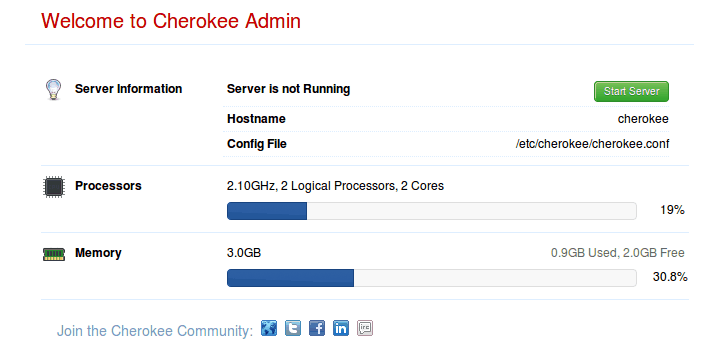Viewport: 720px width, 360px height.
Task: Click the '2.10GHz, 2 Logical Processors, 2 Cores' text
Action: [336, 186]
